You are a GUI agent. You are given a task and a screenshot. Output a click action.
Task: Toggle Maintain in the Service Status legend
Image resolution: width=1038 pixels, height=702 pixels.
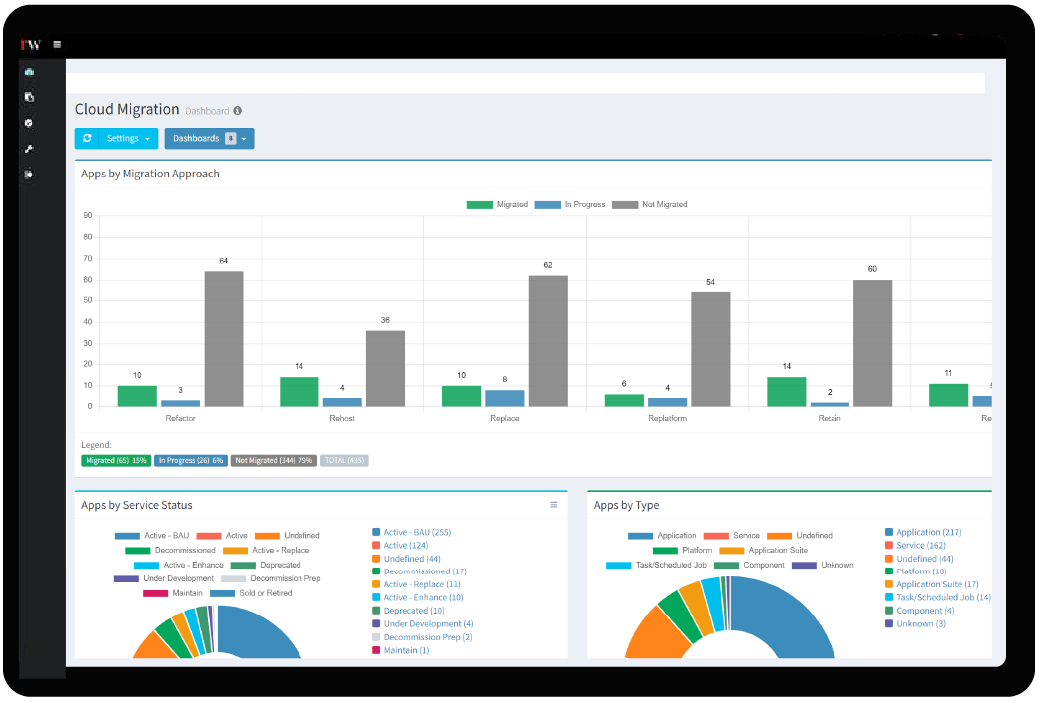pyautogui.click(x=173, y=593)
